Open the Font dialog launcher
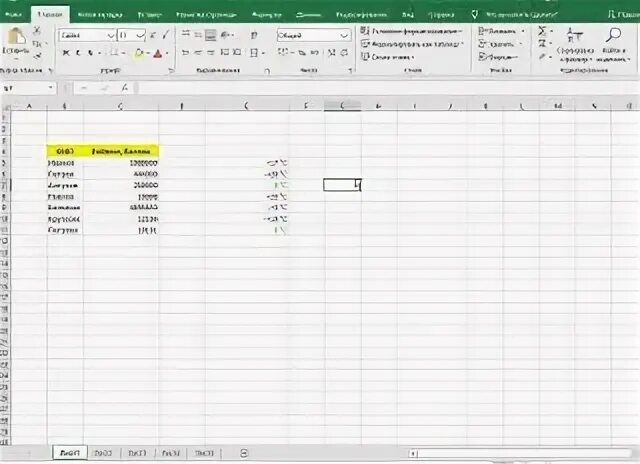This screenshot has height=464, width=640. pos(171,71)
